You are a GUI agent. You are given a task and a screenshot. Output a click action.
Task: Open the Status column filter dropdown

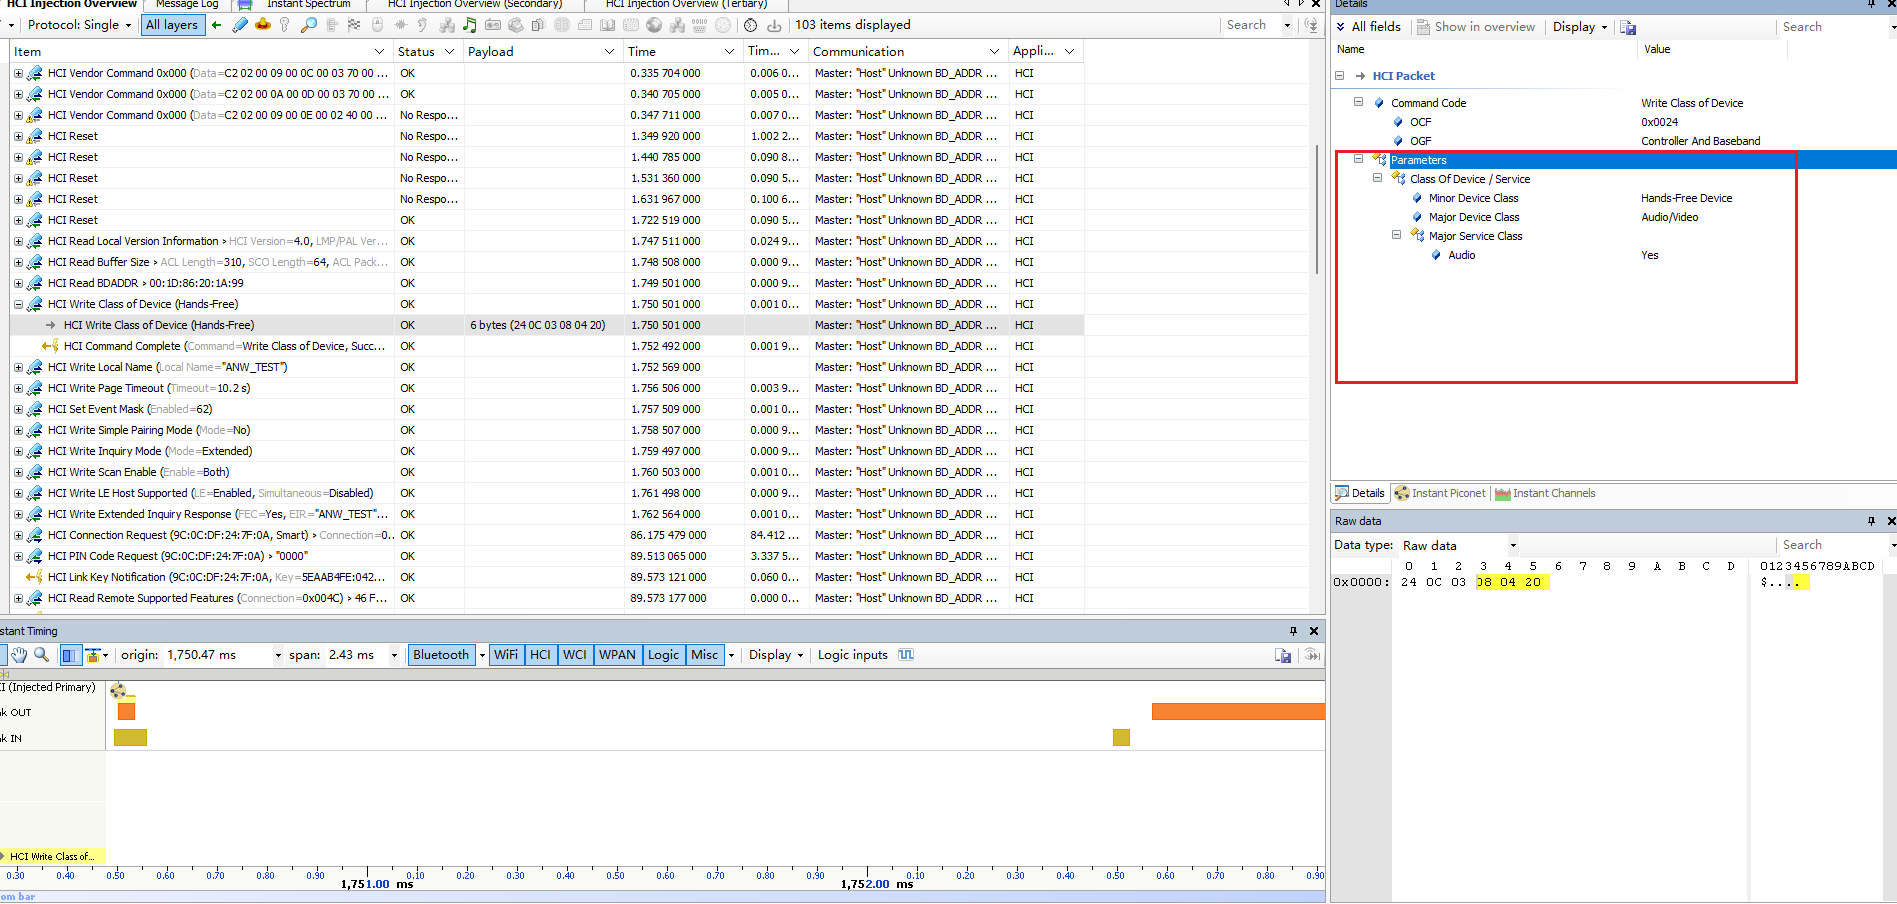(x=449, y=51)
